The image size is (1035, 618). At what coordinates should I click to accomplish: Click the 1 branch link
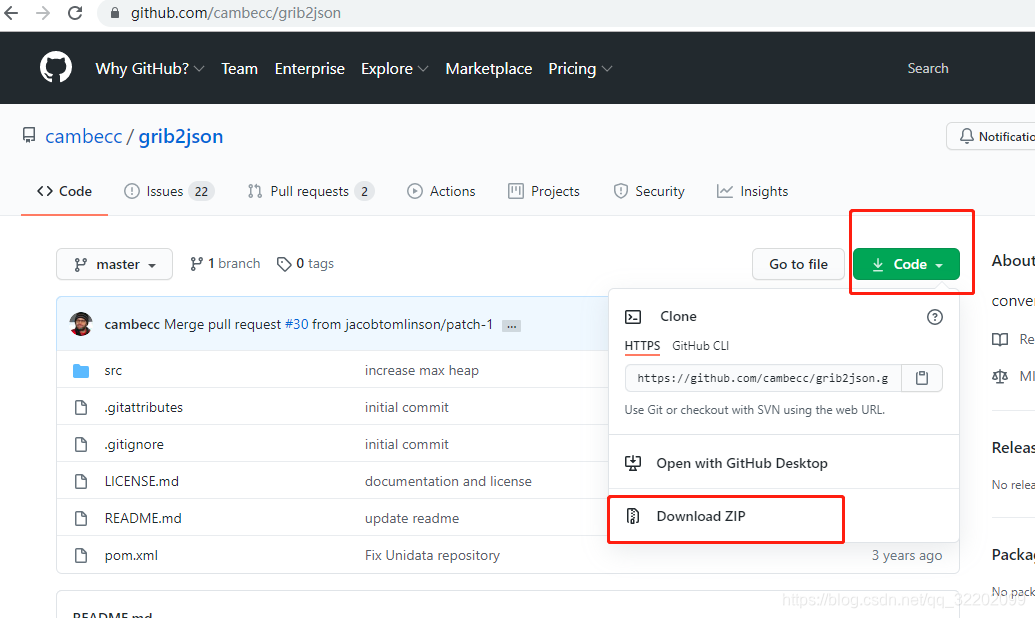pos(225,264)
